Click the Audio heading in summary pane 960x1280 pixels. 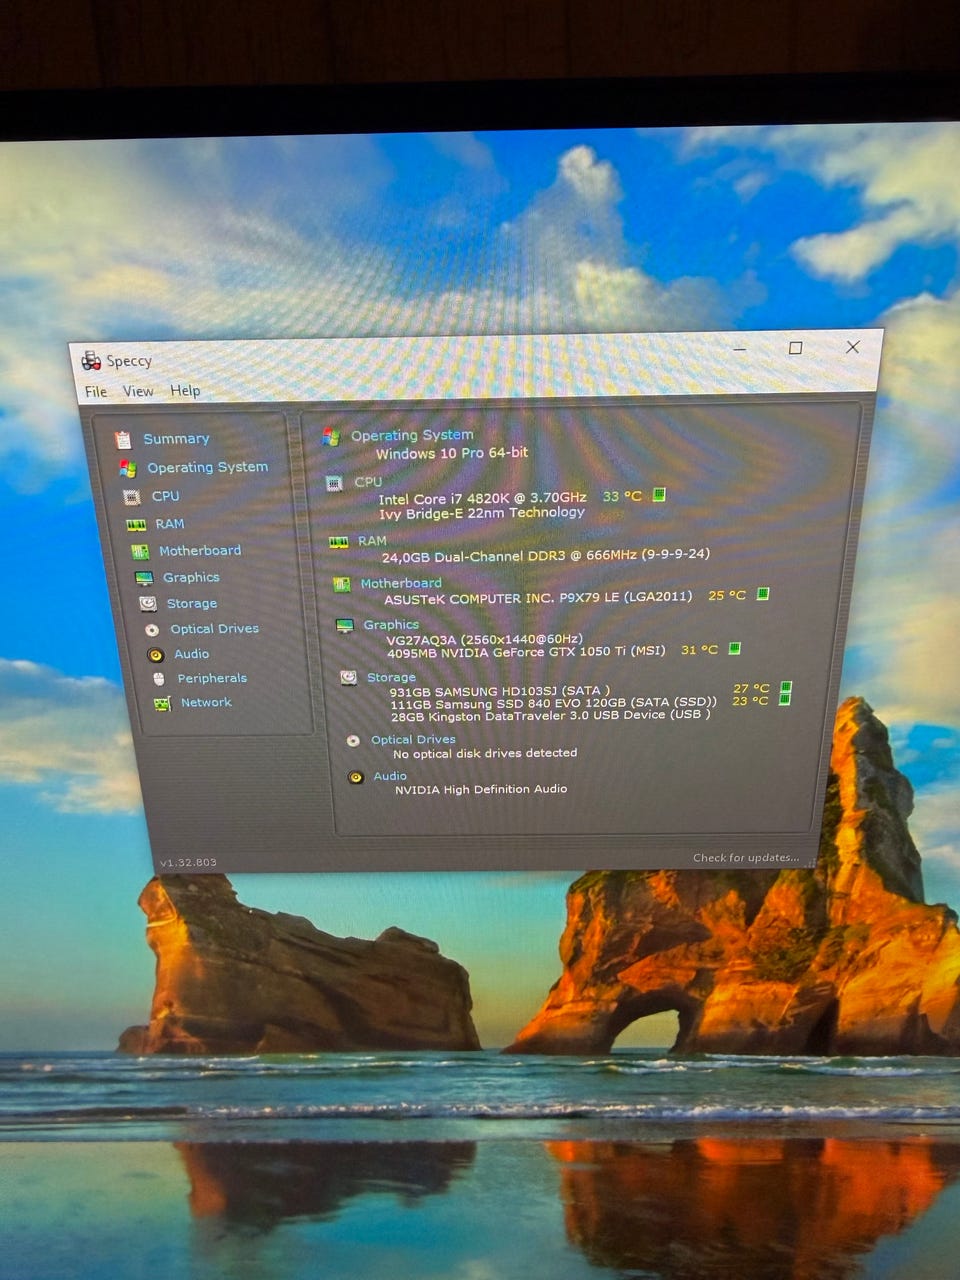coord(390,776)
